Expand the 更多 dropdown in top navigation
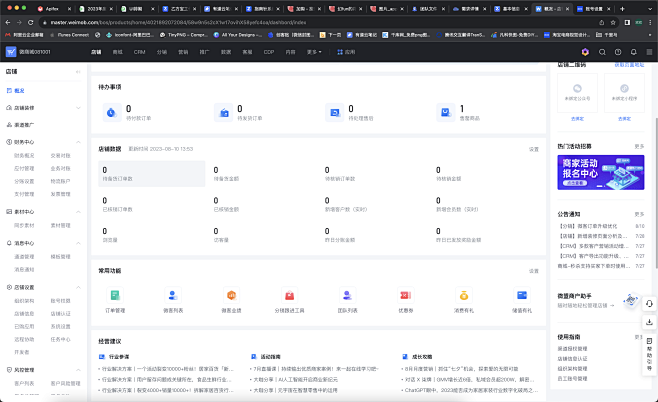This screenshot has height=402, width=658. point(313,50)
